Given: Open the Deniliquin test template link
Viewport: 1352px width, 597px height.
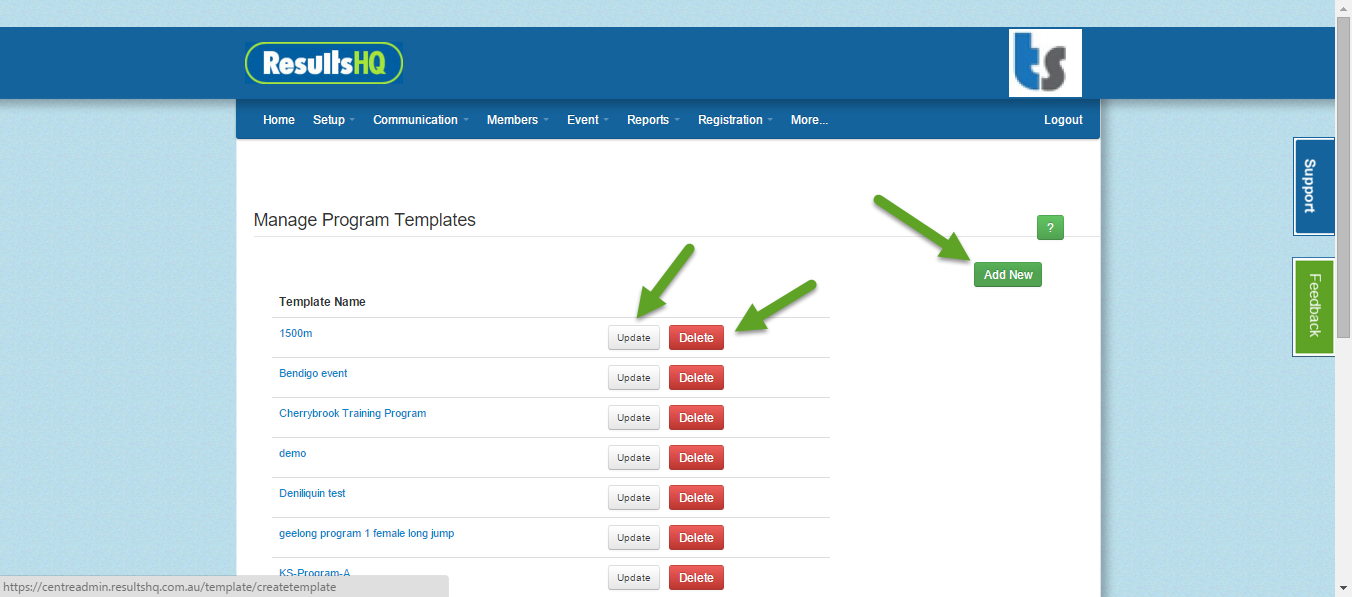Looking at the screenshot, I should point(312,493).
